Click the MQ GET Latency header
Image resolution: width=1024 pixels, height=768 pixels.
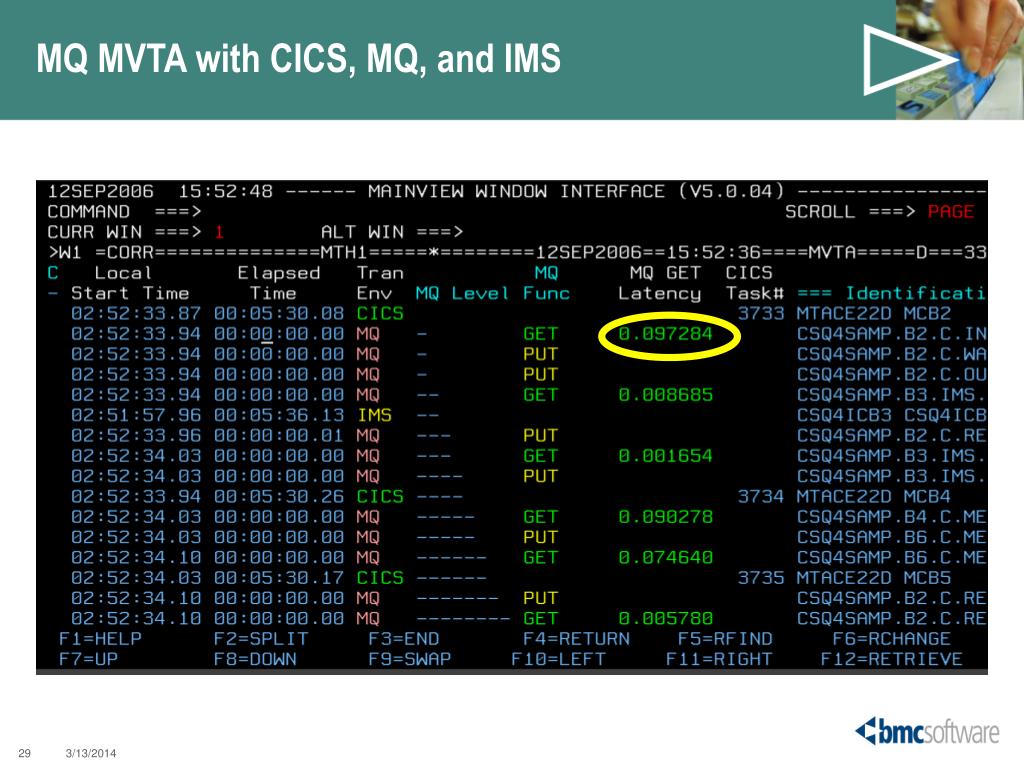tap(660, 283)
